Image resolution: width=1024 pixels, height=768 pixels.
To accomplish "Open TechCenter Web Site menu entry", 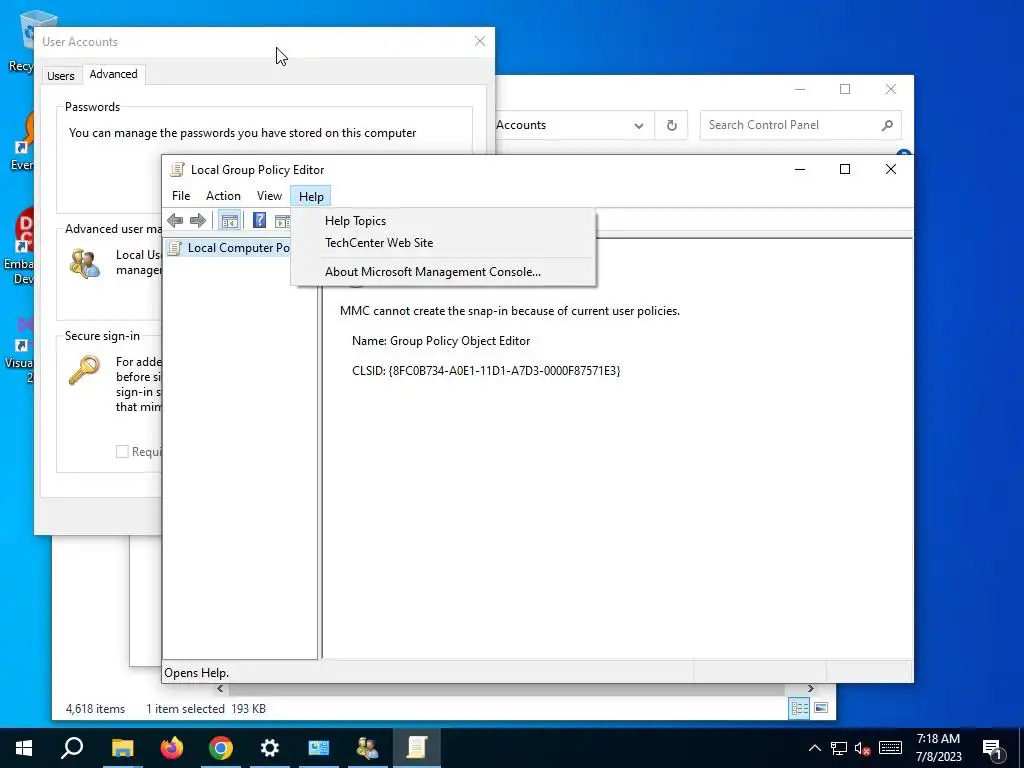I will coord(379,243).
